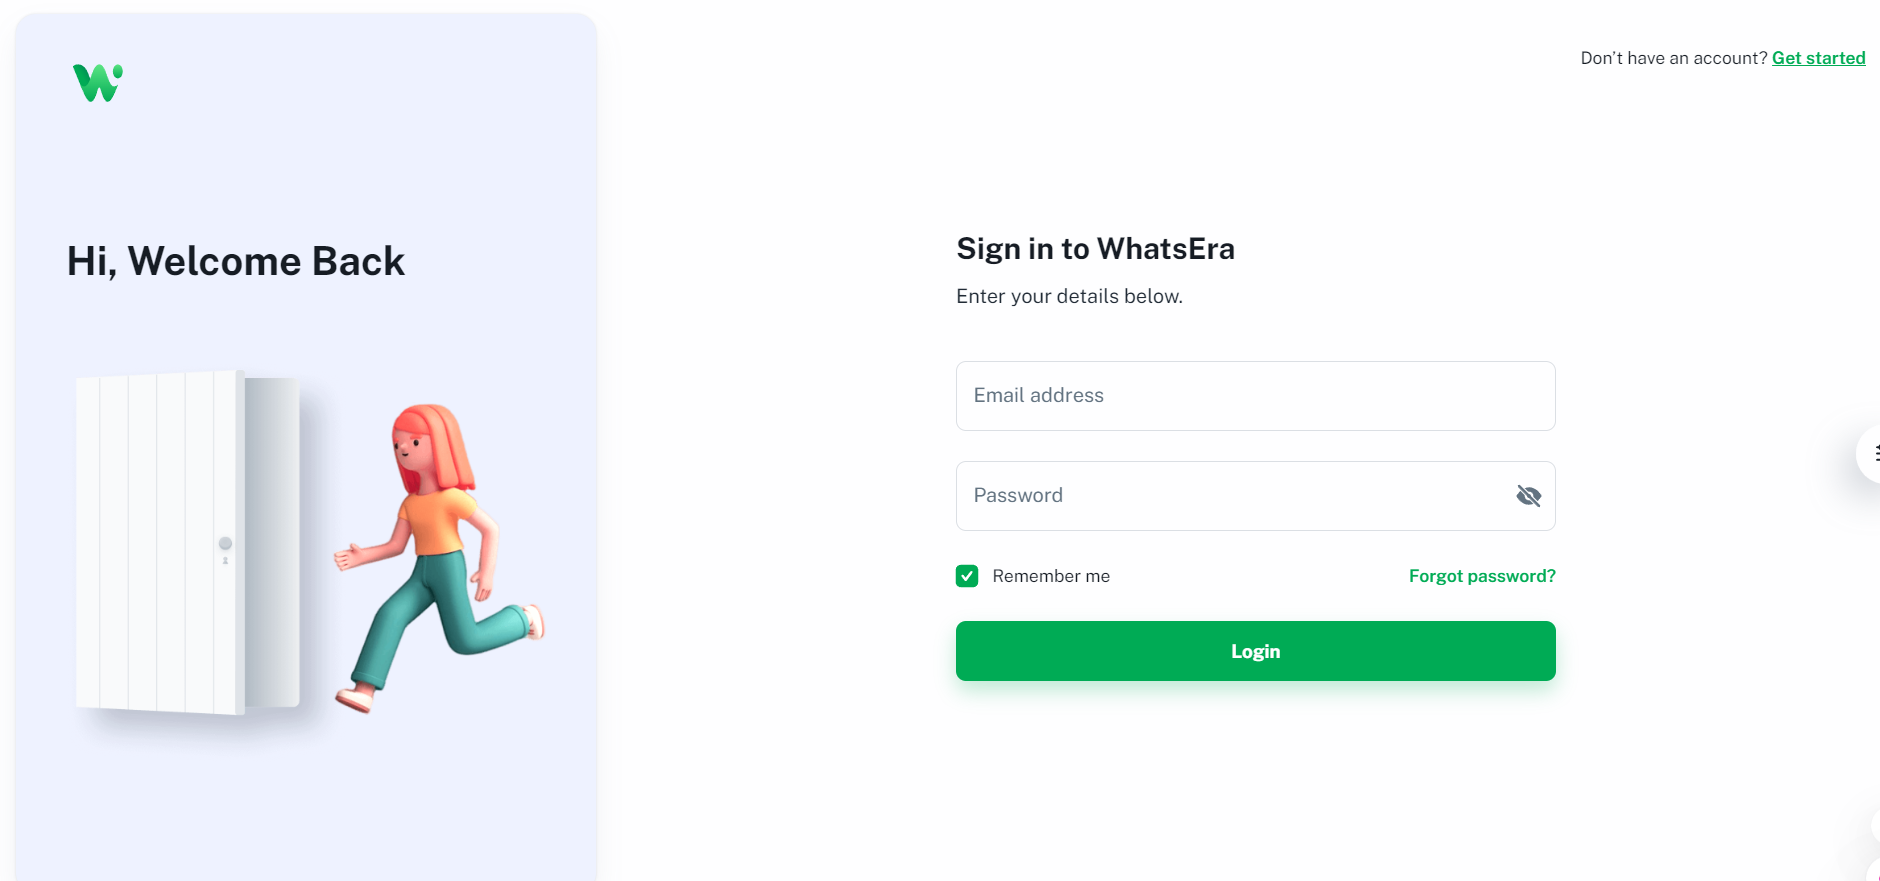The height and width of the screenshot is (881, 1880).
Task: Click the Sign in to WhatsEra title
Action: click(1095, 249)
